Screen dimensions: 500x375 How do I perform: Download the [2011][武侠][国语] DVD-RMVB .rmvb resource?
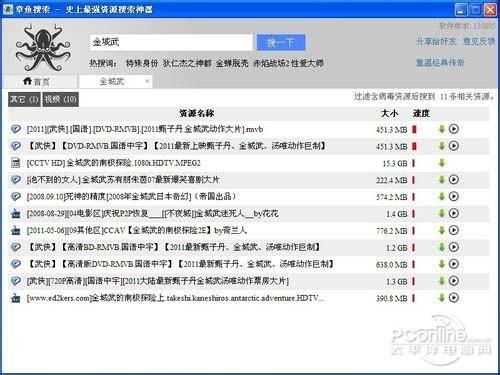tap(442, 129)
